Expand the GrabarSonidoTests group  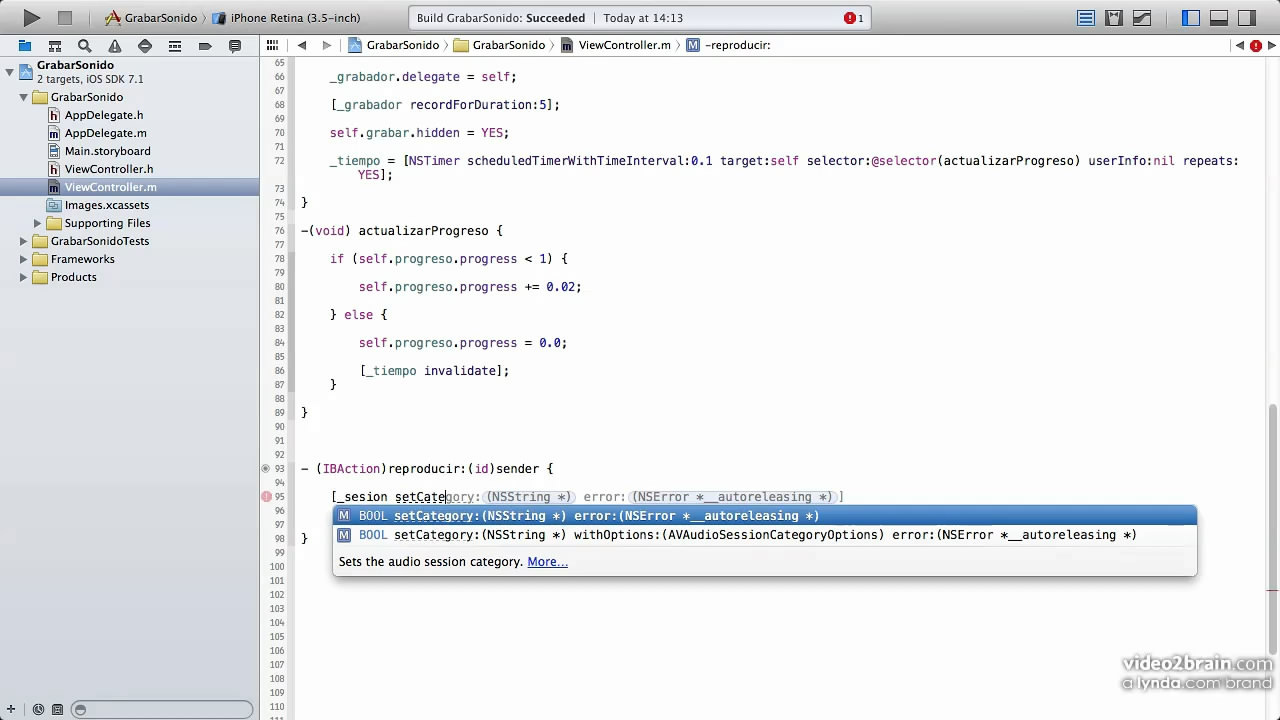[23, 241]
